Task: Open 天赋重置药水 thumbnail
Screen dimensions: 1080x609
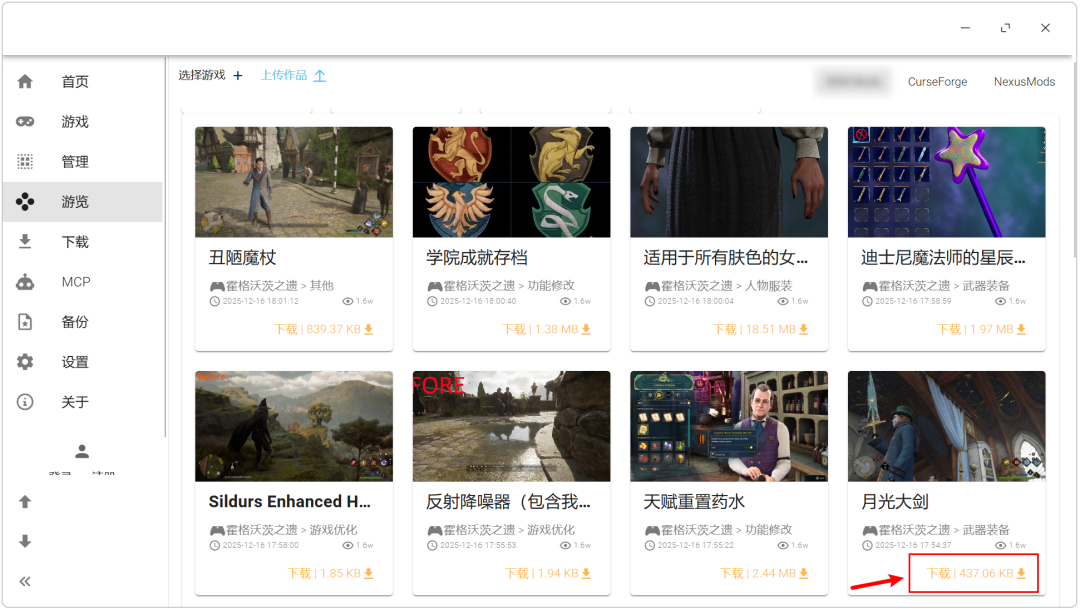Action: [x=729, y=426]
